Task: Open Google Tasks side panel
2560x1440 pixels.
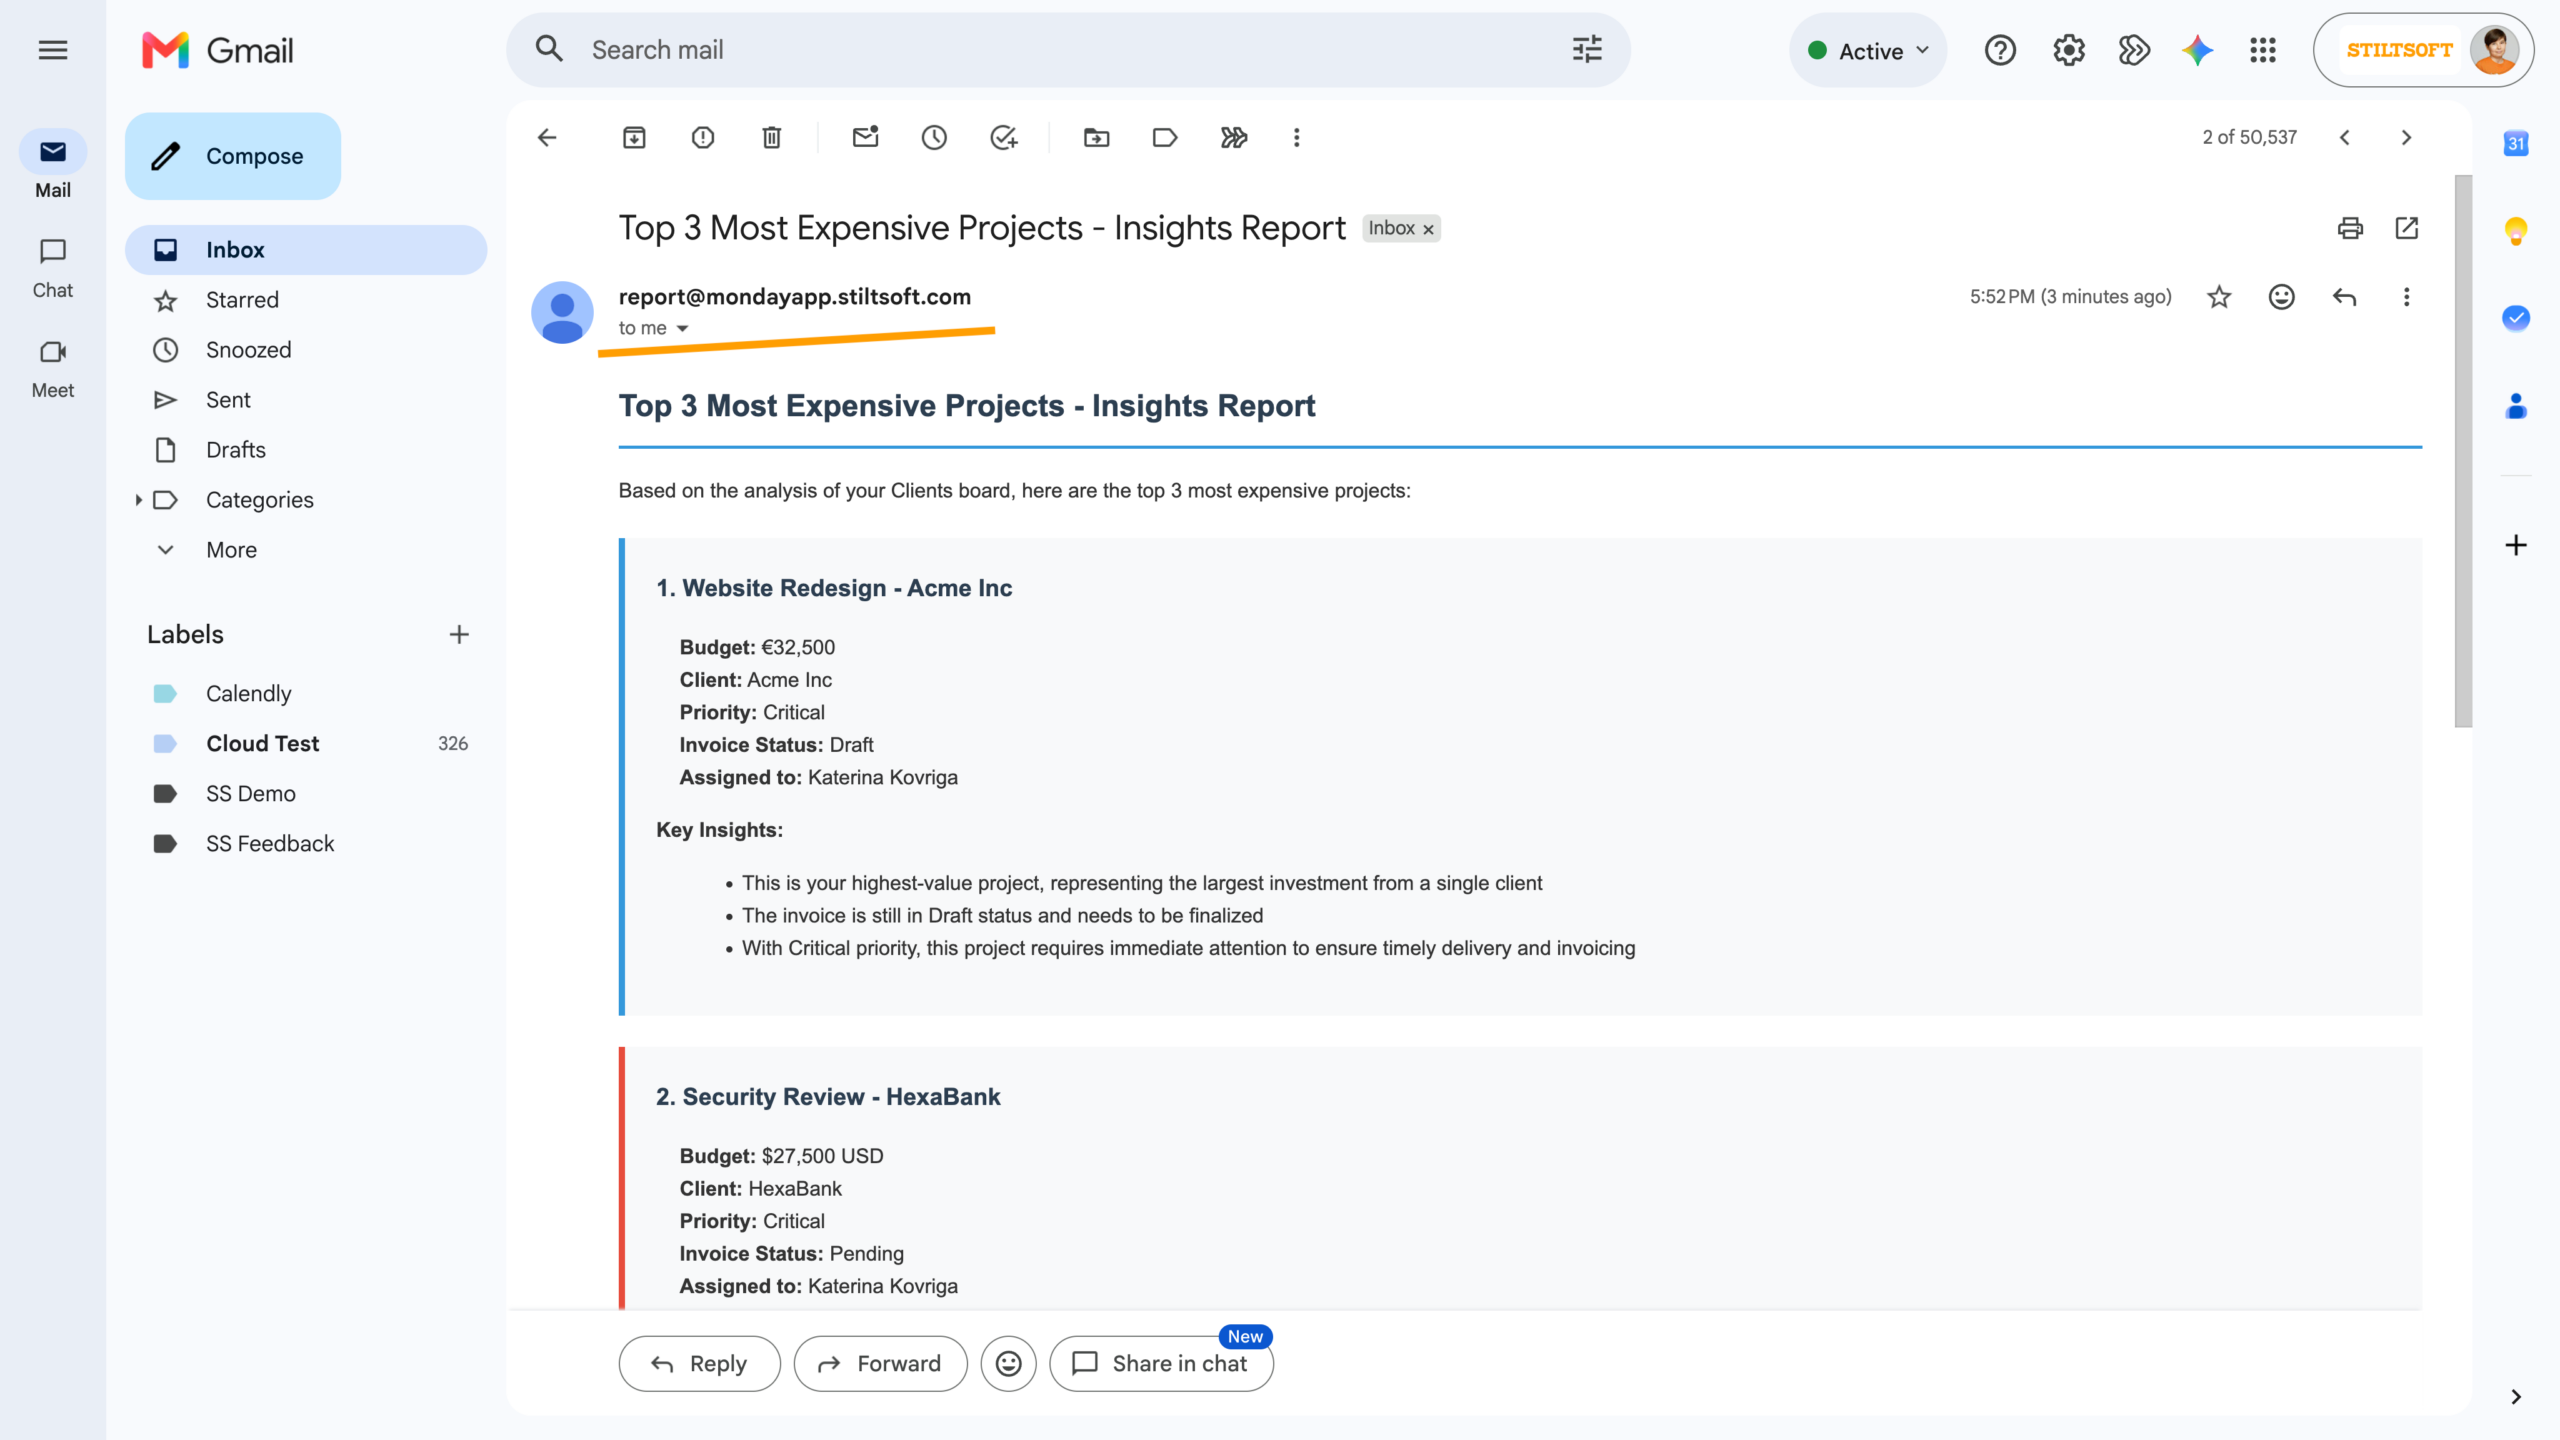Action: [x=2516, y=318]
